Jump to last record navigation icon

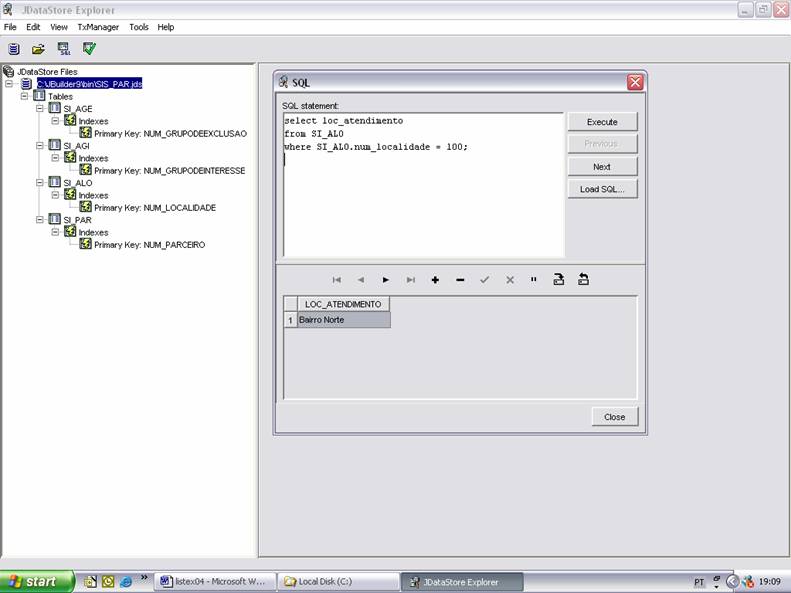[x=411, y=280]
